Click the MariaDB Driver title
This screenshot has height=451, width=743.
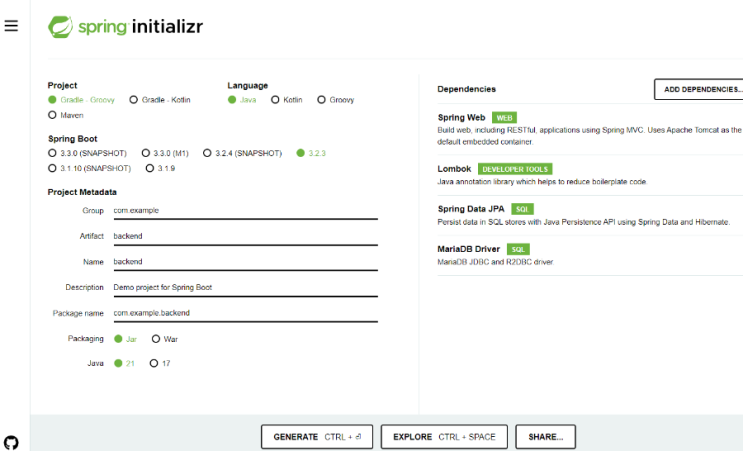click(x=469, y=249)
